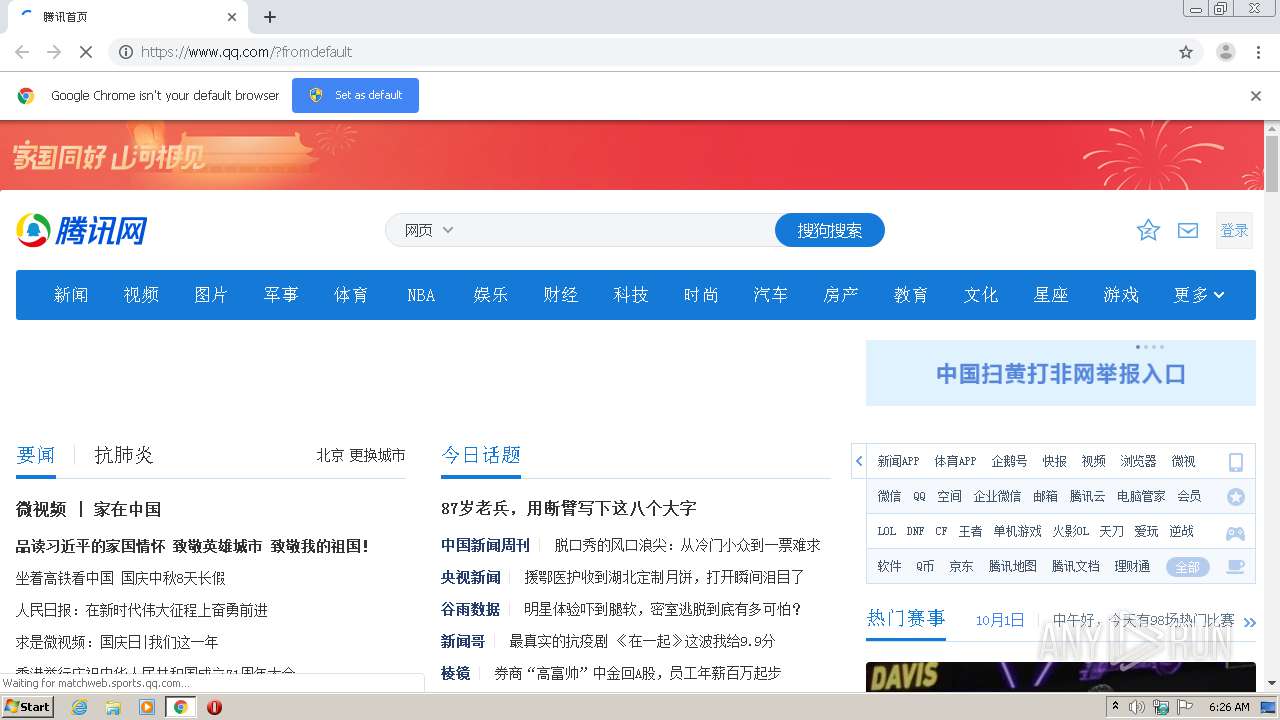Click the Chrome taskbar icon
1280x720 pixels.
click(x=181, y=707)
